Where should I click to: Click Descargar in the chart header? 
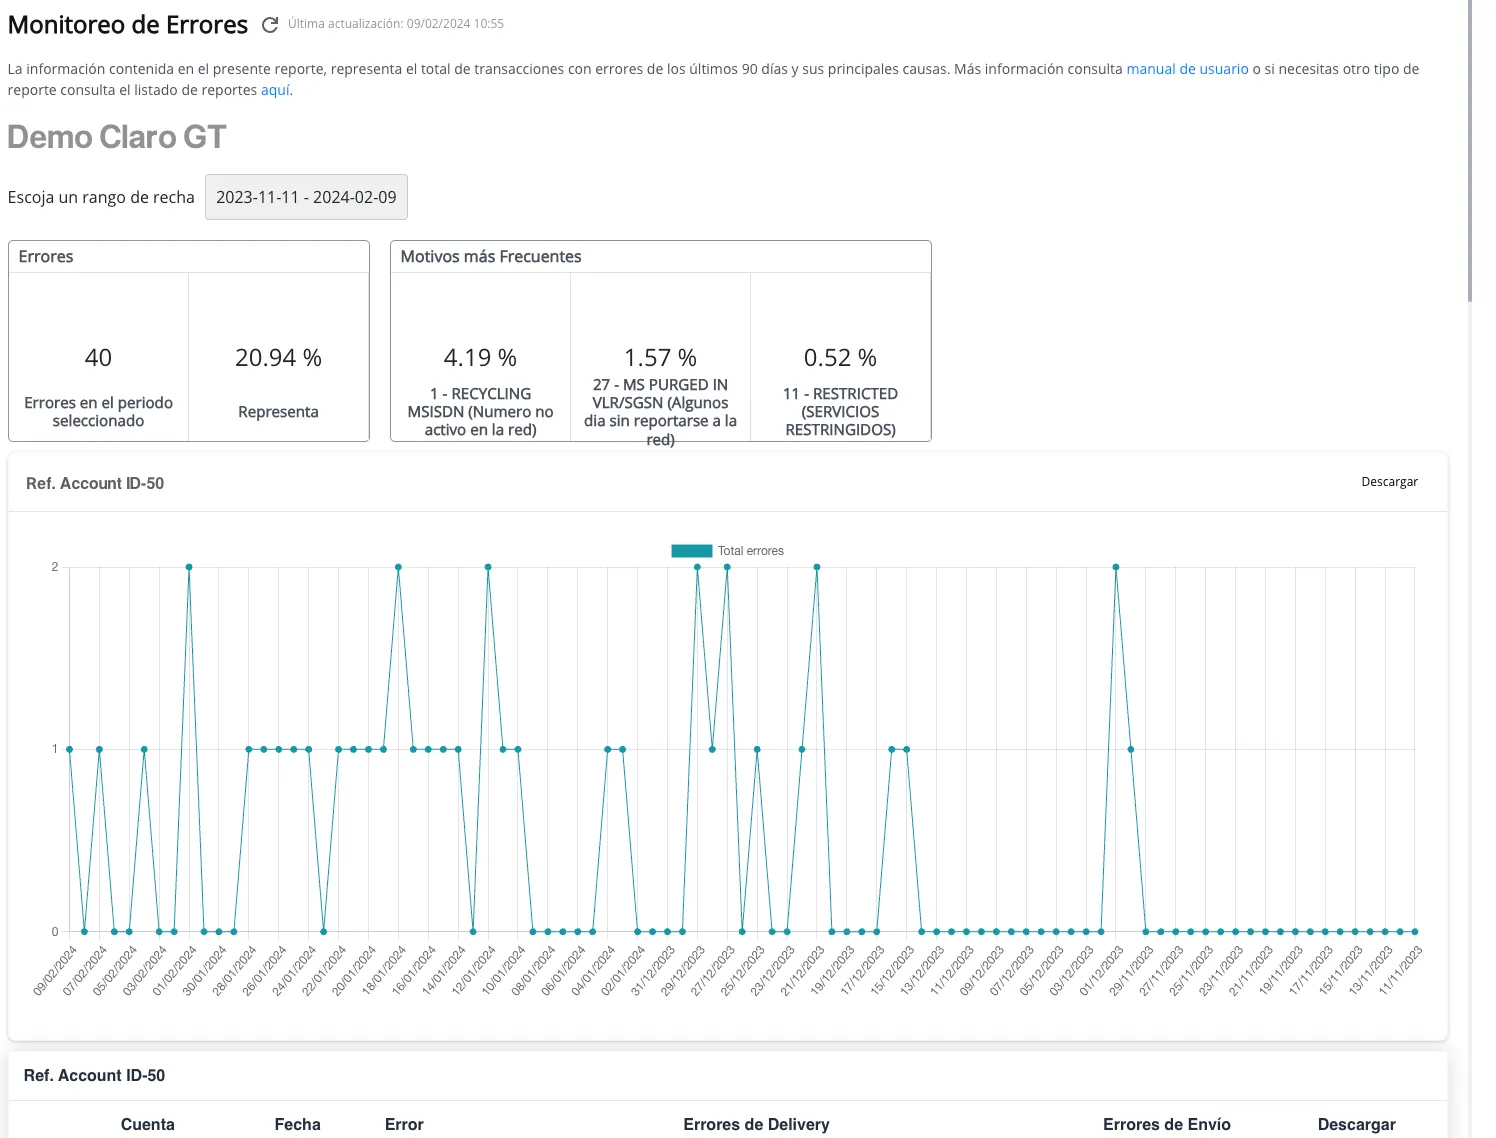[1389, 482]
